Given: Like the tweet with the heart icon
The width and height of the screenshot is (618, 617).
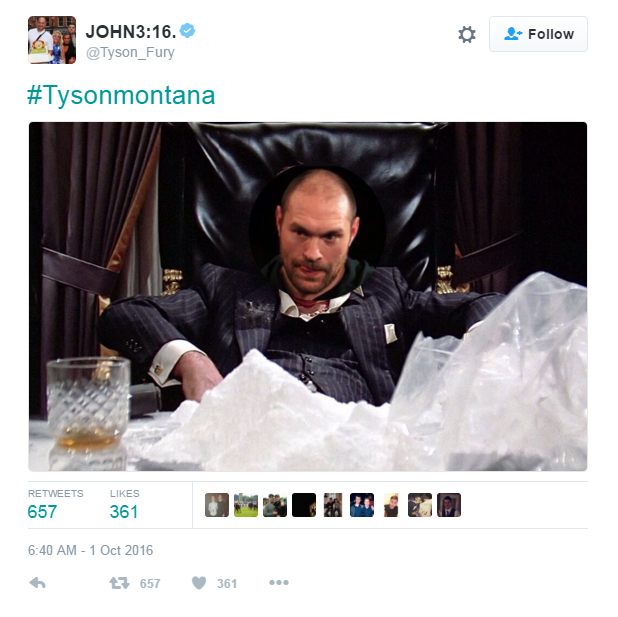Looking at the screenshot, I should click(x=199, y=583).
